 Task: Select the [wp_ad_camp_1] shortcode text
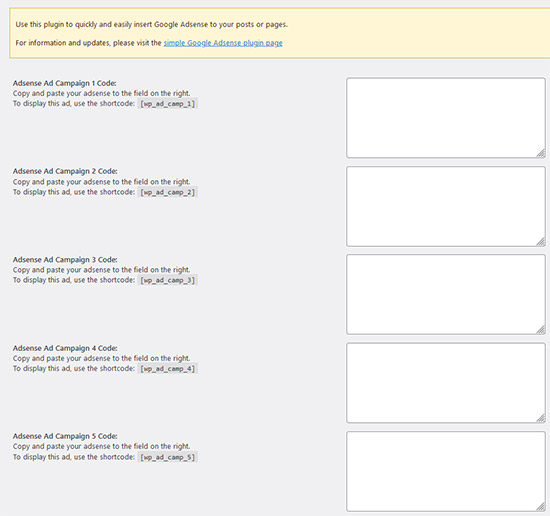168,104
